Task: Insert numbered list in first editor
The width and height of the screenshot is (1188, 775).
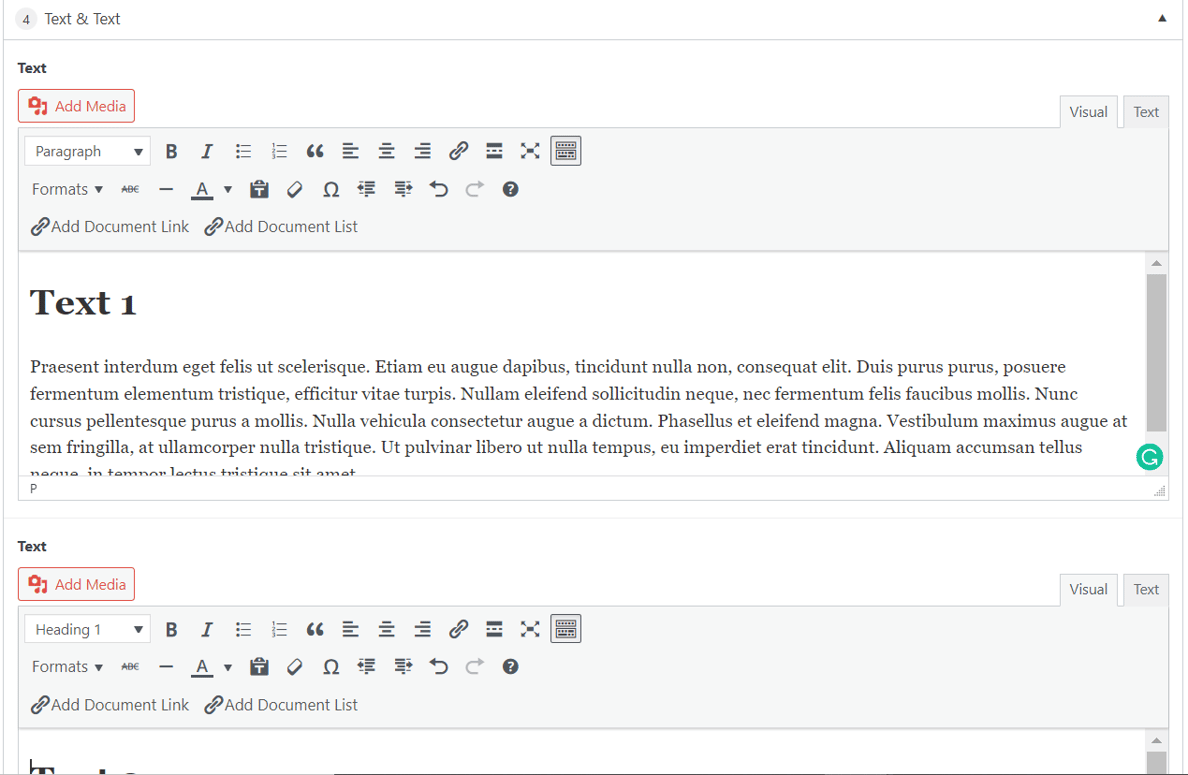Action: (279, 152)
